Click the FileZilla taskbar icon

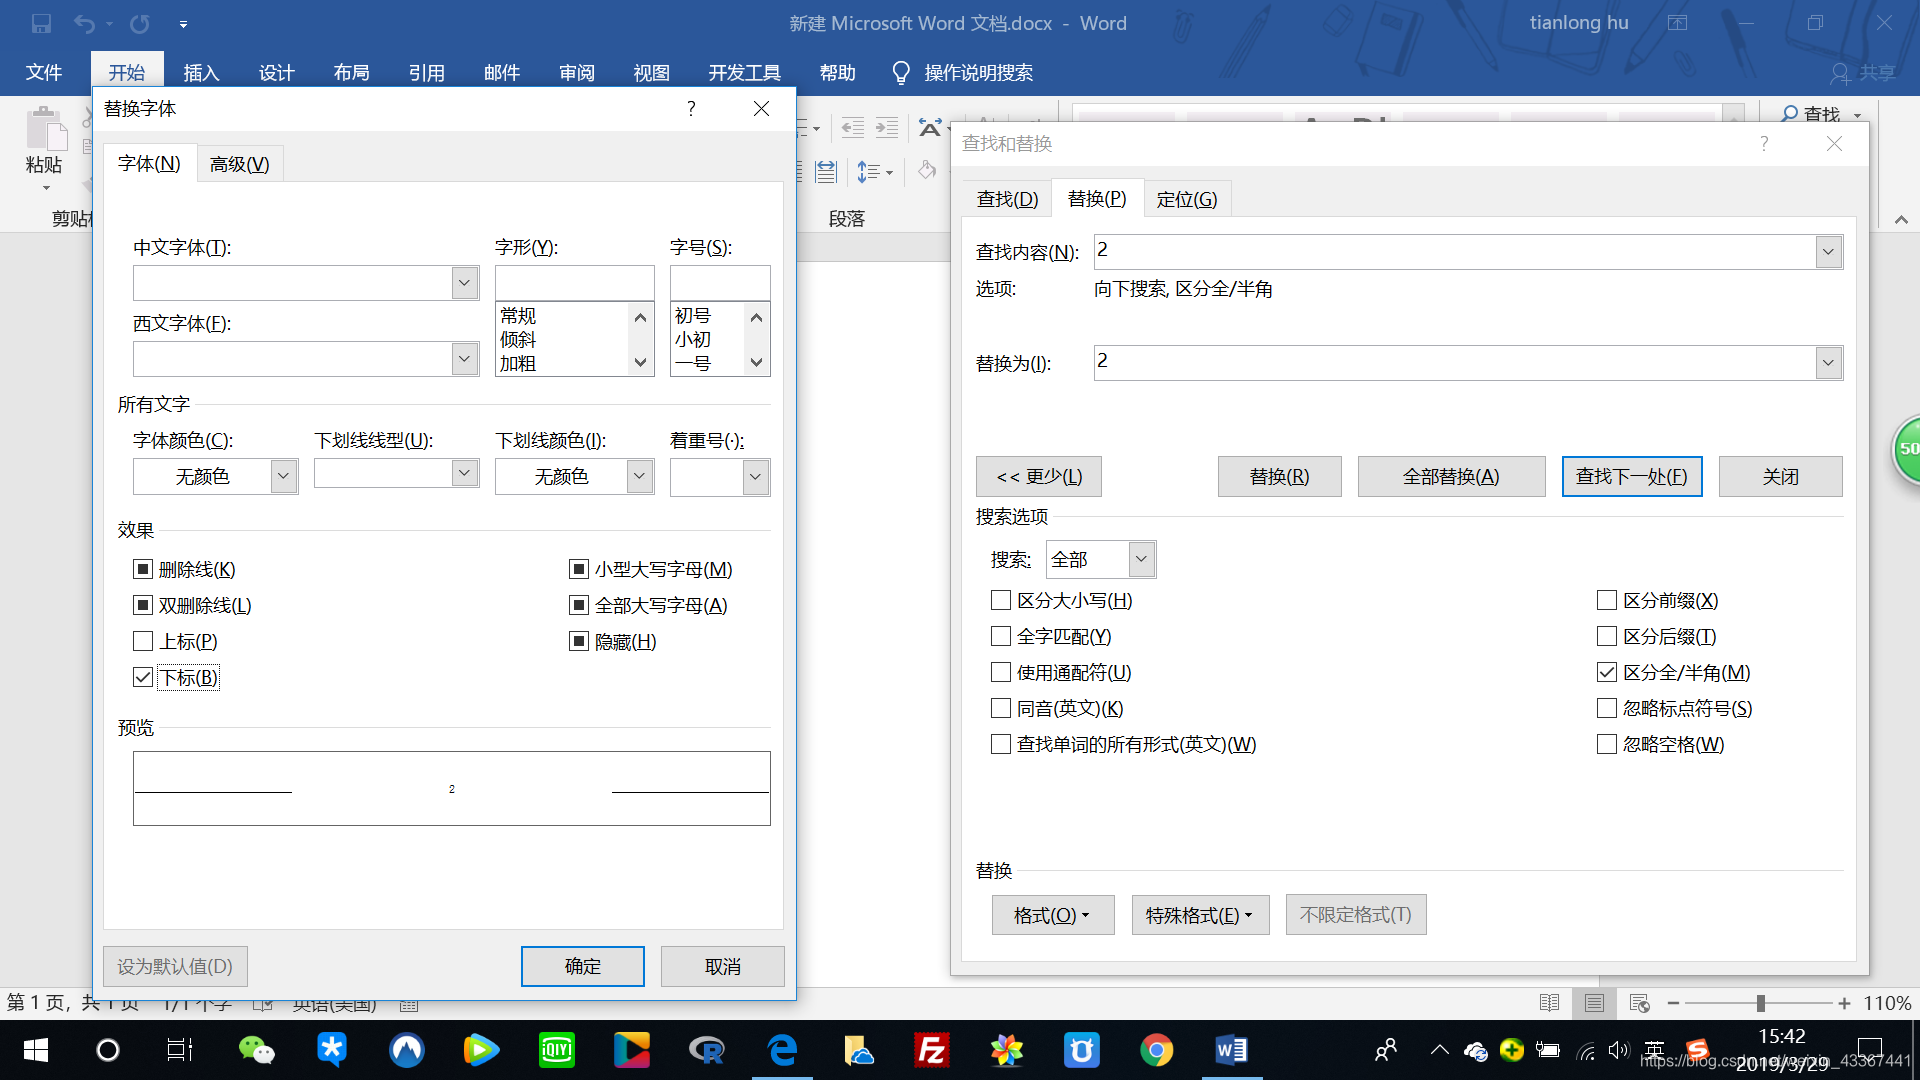(931, 1050)
